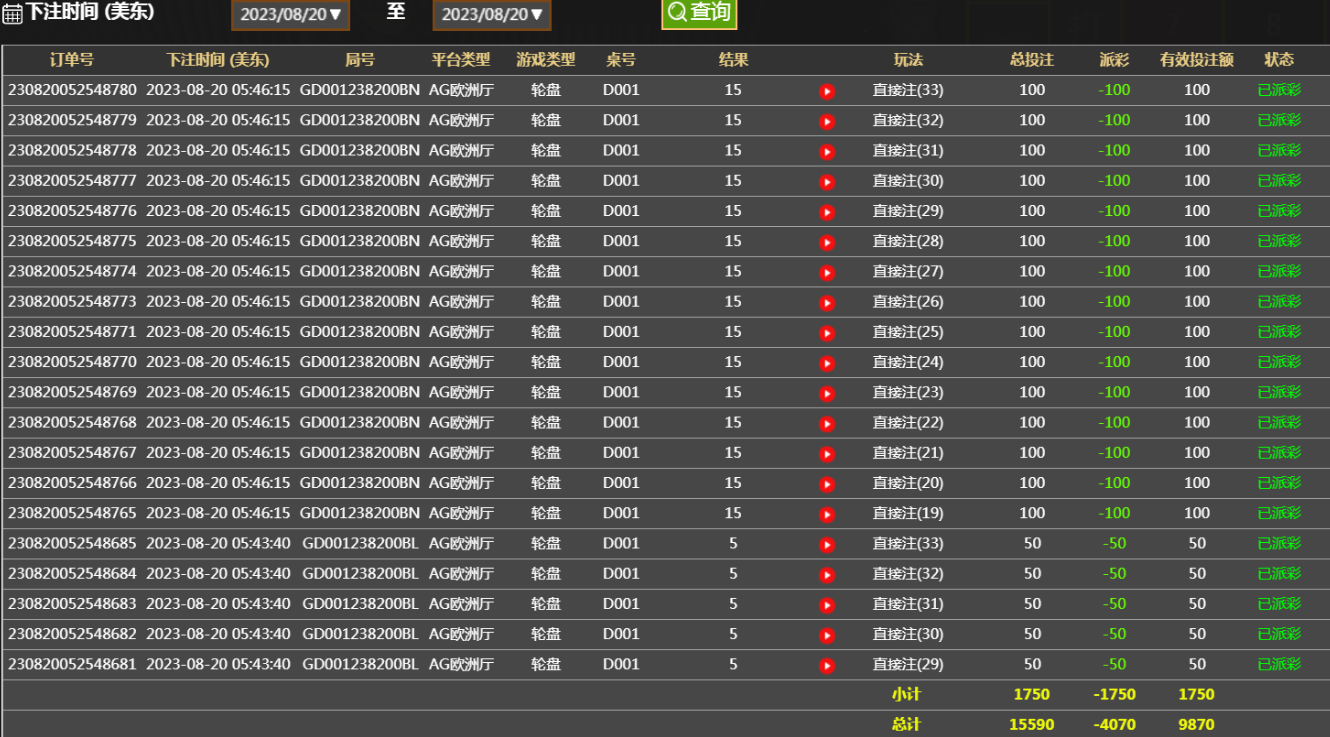Click the calendar icon beside 下注时间
Viewport: 1330px width, 737px height.
(x=12, y=14)
